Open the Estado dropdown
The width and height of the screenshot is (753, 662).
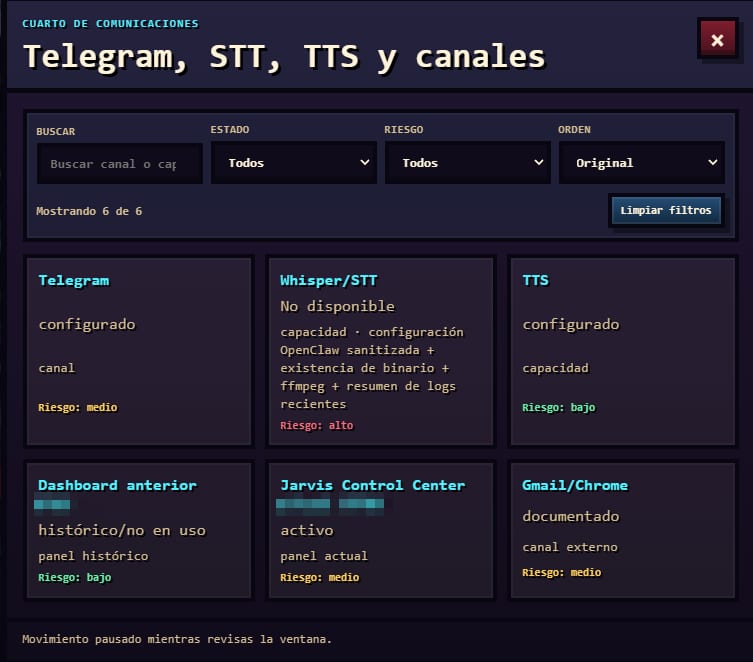coord(293,163)
